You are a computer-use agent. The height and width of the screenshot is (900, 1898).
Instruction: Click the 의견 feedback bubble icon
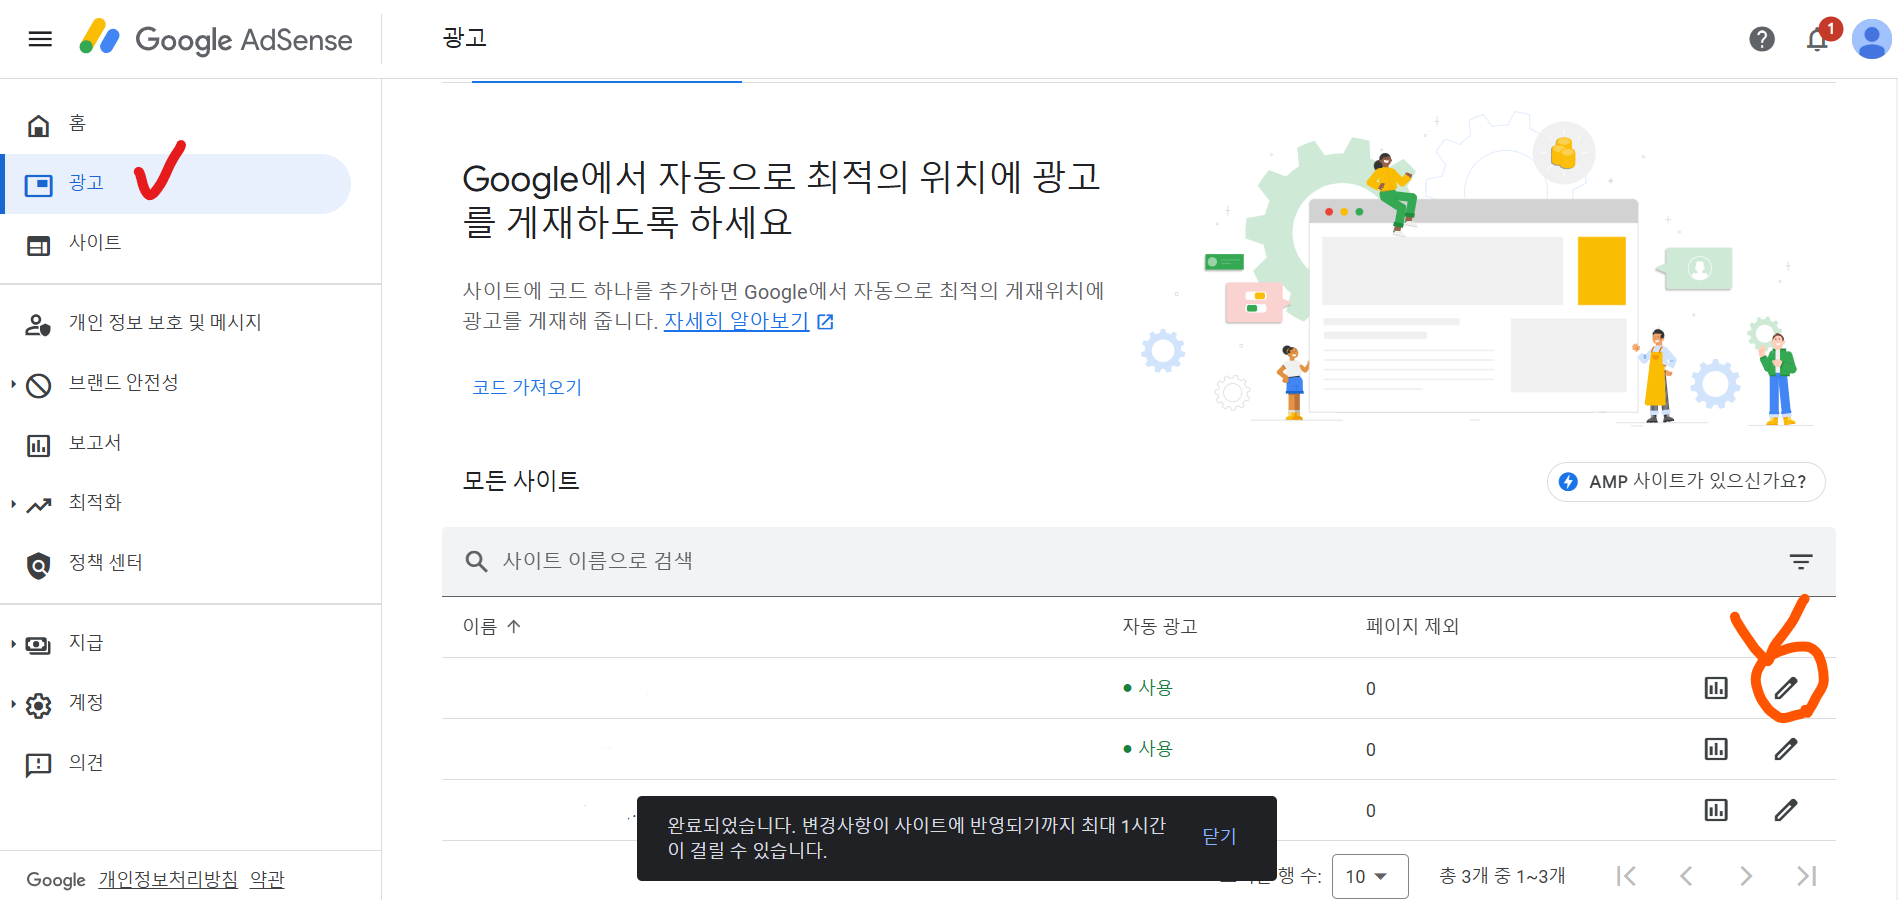pos(38,765)
